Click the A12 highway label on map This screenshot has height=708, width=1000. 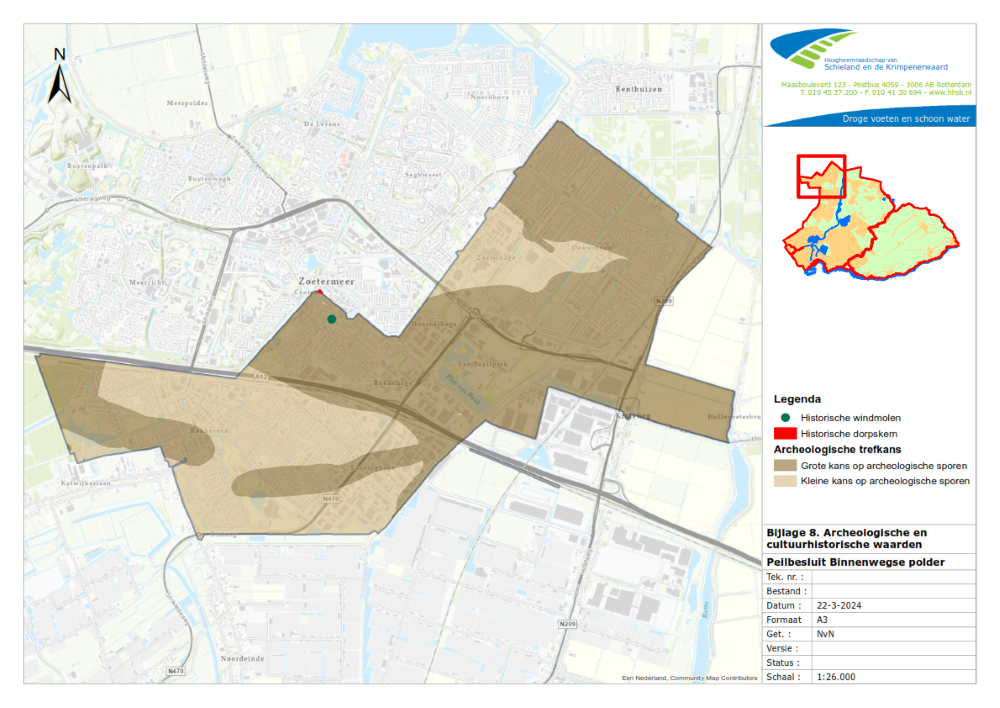click(261, 376)
